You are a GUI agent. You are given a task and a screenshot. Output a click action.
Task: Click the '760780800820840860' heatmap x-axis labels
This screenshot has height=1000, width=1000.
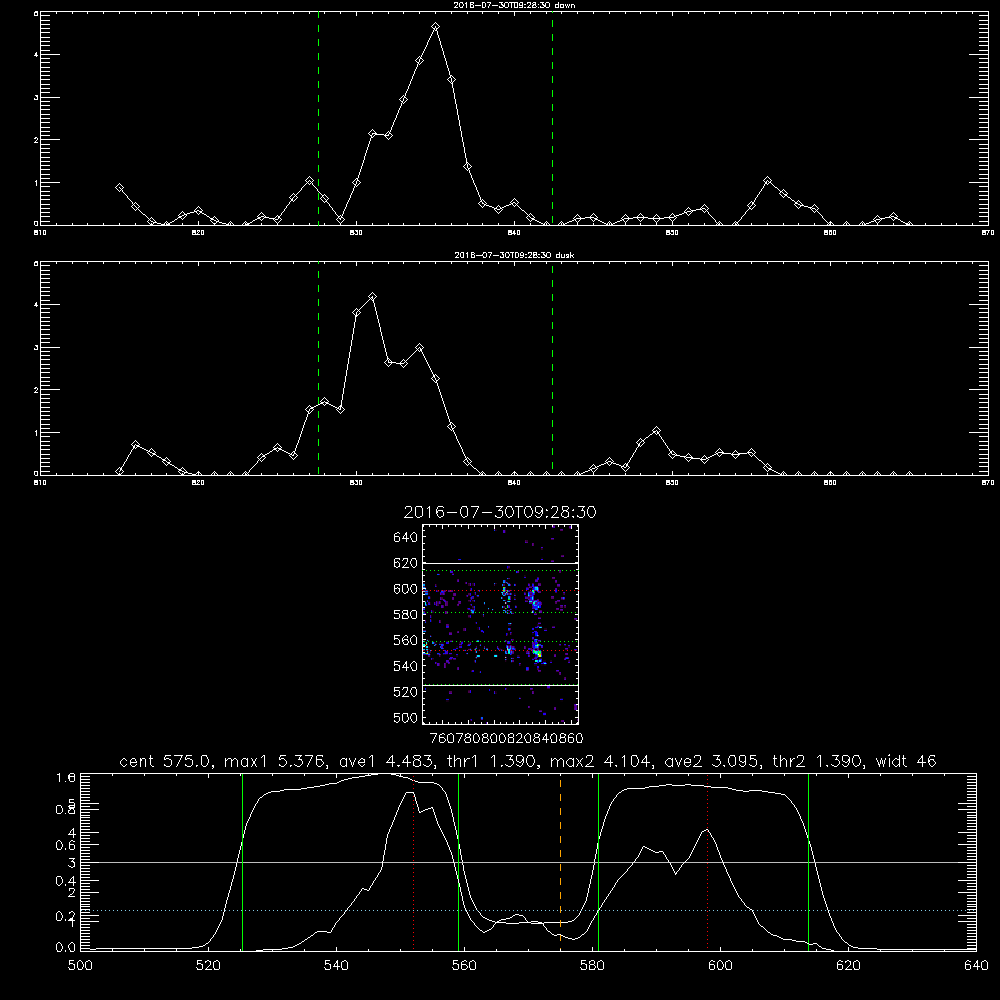pos(506,739)
